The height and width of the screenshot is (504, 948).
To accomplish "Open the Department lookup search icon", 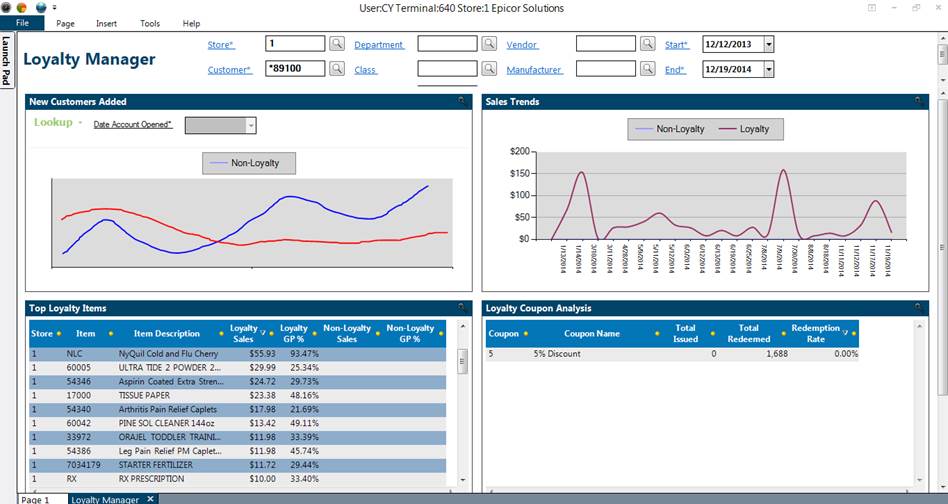I will (x=489, y=44).
